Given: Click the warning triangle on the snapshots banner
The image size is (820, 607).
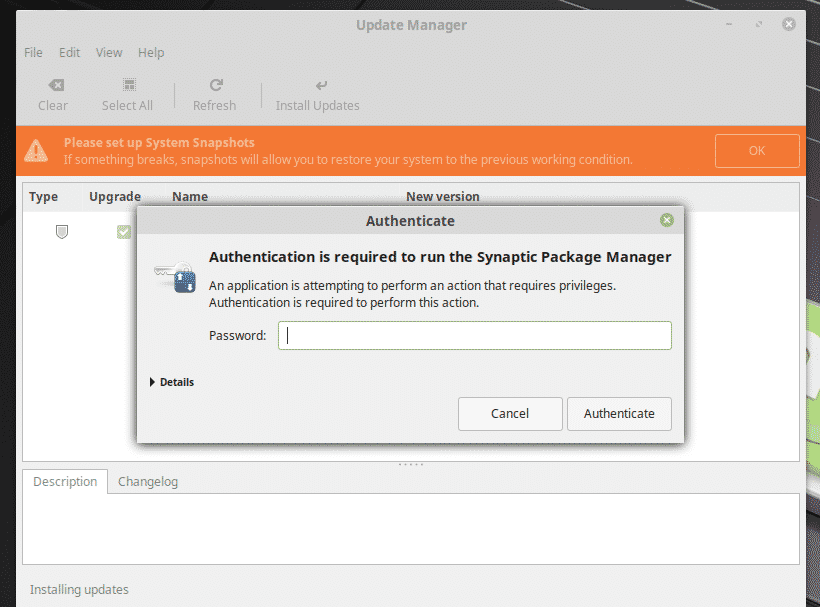Looking at the screenshot, I should tap(38, 150).
